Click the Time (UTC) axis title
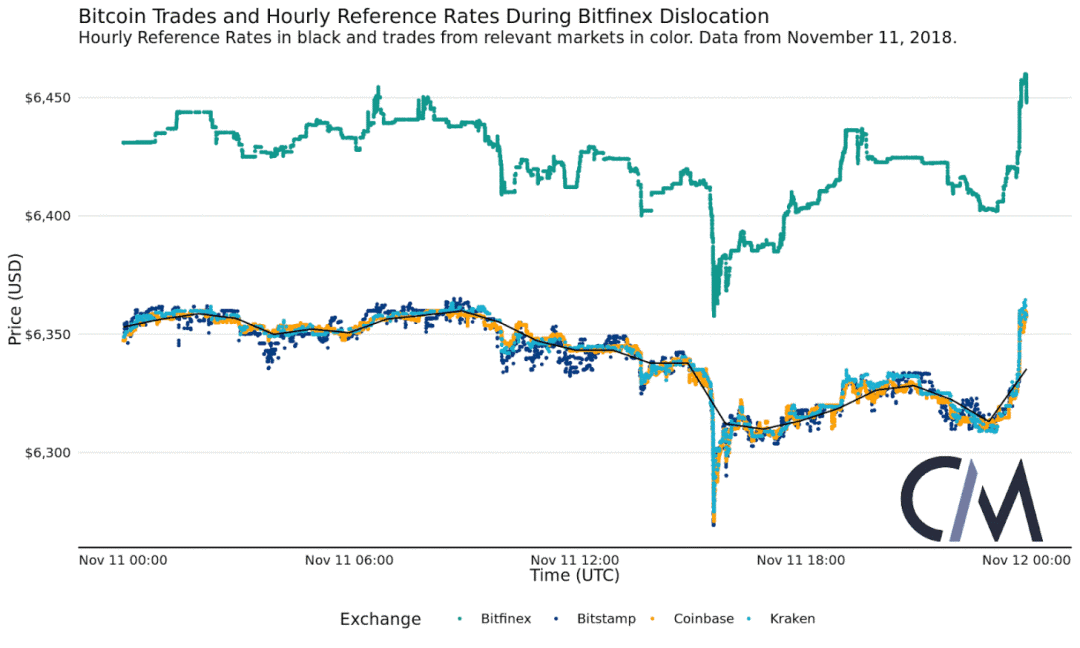1080x648 pixels. pos(574,576)
